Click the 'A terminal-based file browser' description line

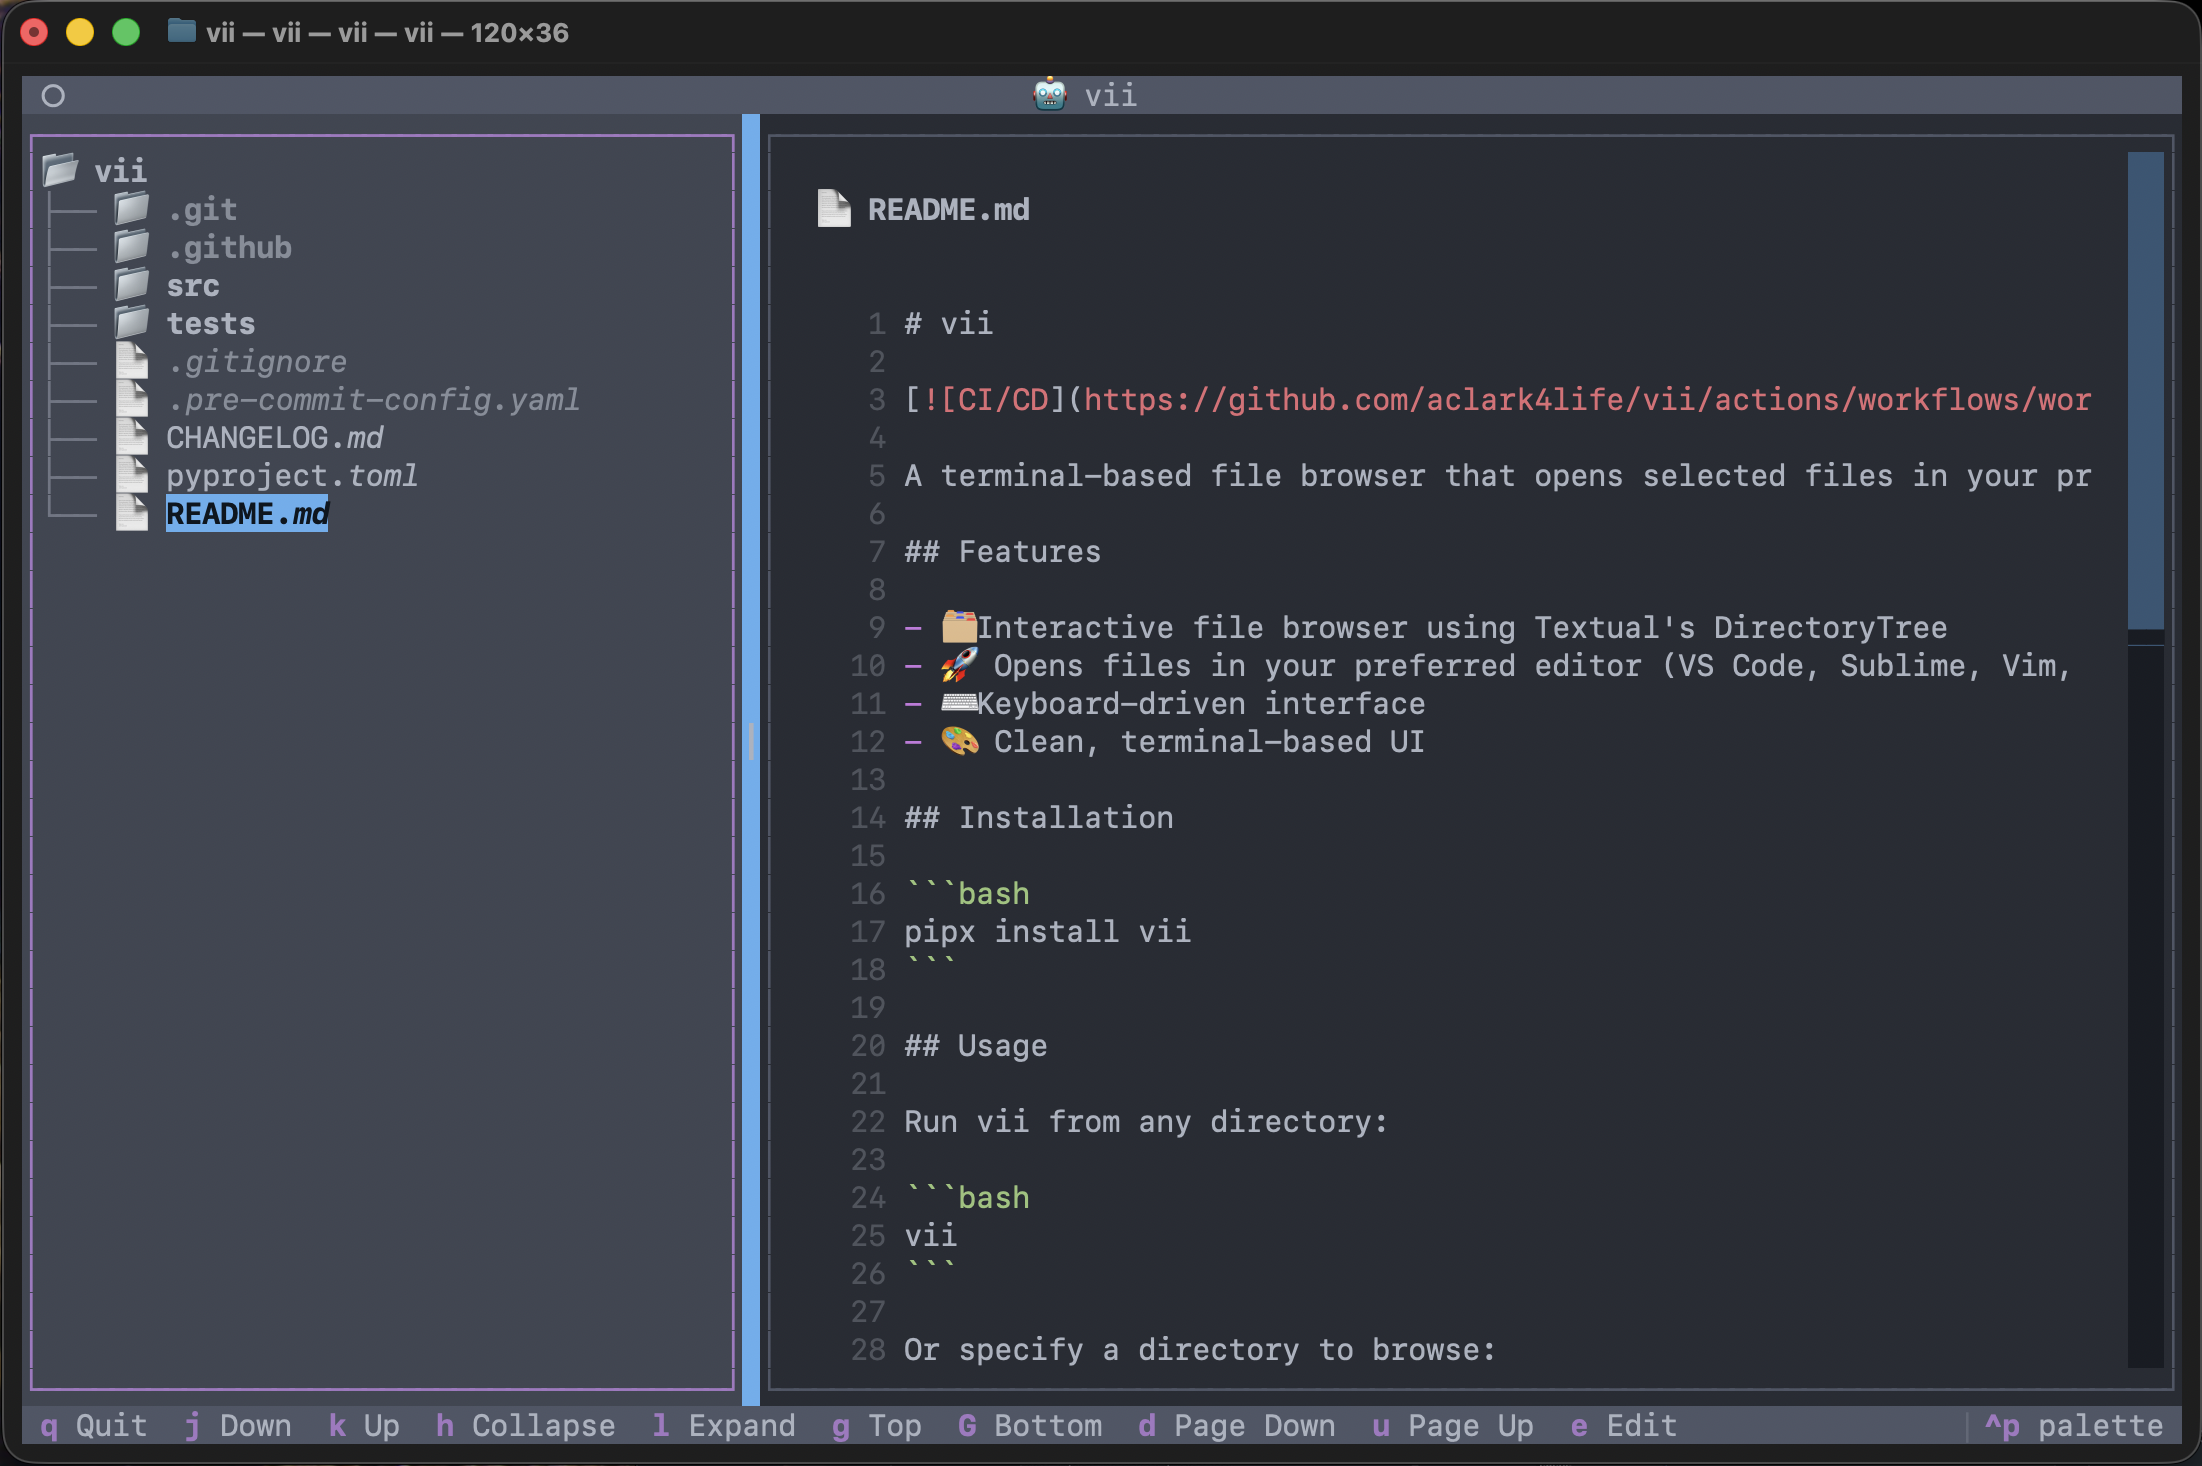click(x=1497, y=475)
